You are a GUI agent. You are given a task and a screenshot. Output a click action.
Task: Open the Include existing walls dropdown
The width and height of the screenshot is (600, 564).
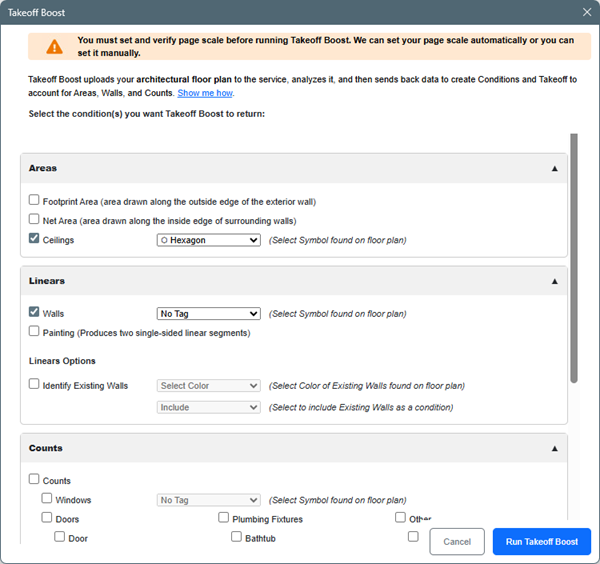click(x=209, y=407)
